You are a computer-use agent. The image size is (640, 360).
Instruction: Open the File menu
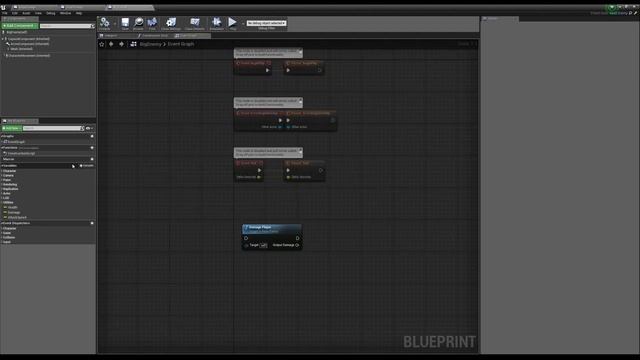coord(5,13)
